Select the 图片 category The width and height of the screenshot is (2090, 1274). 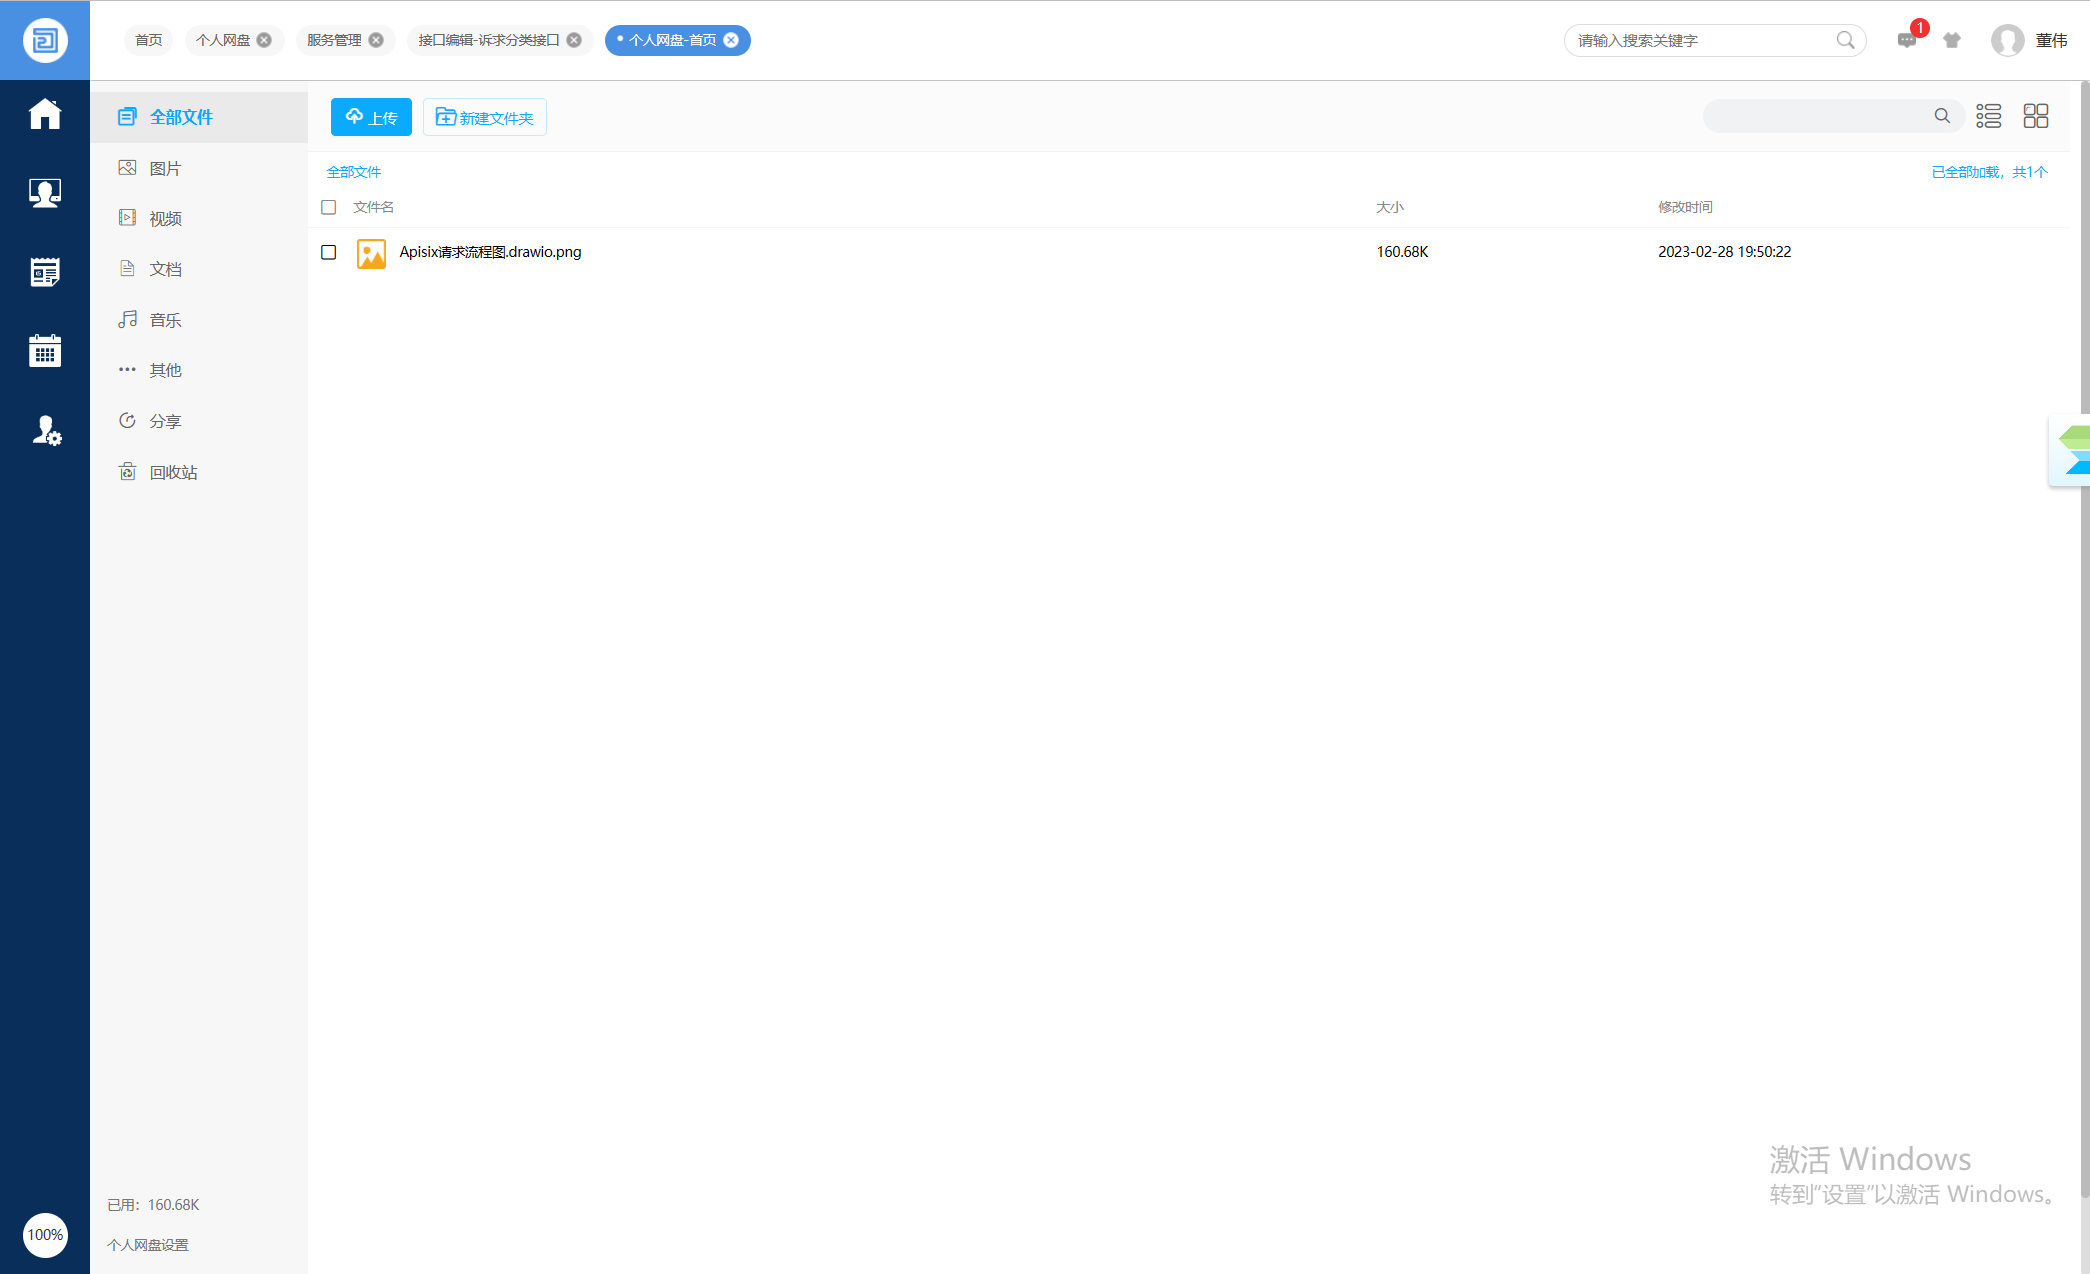[165, 168]
